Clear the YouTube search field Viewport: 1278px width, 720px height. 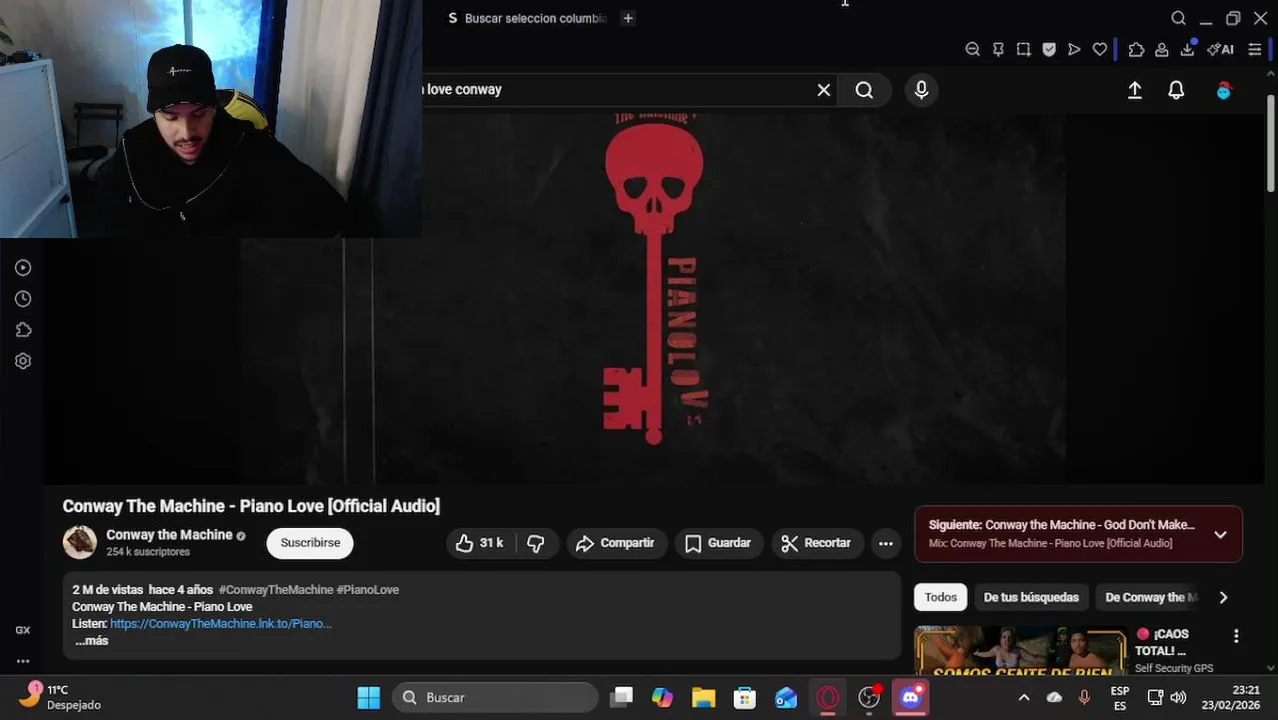824,90
